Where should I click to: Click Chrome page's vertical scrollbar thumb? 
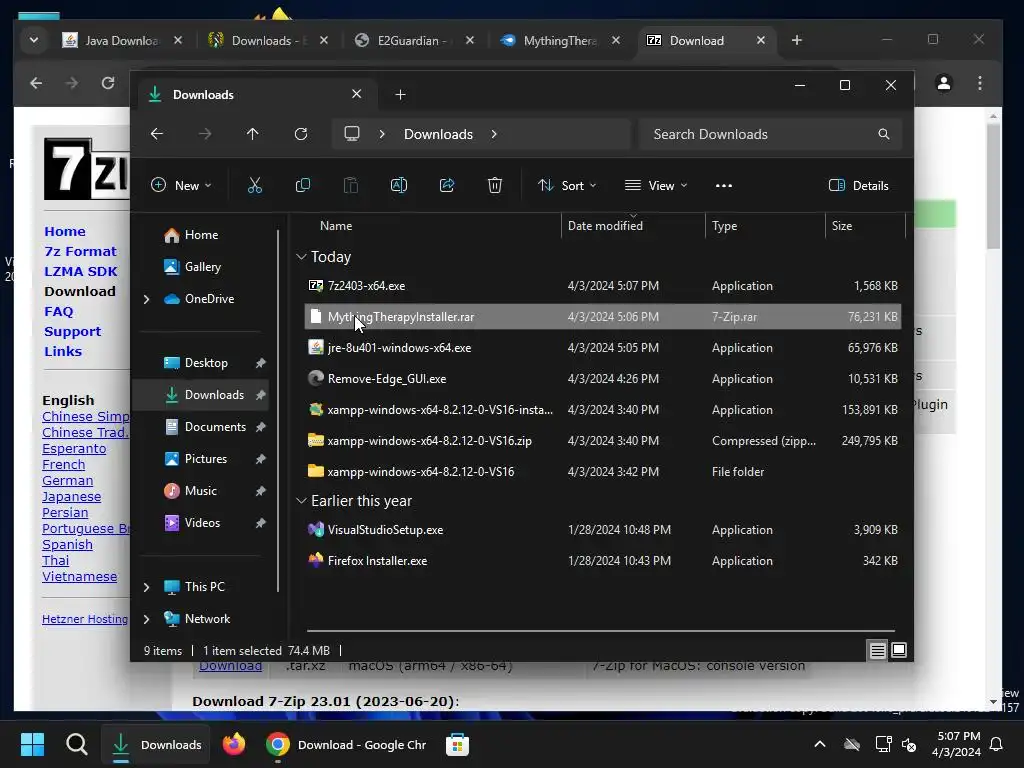click(993, 185)
